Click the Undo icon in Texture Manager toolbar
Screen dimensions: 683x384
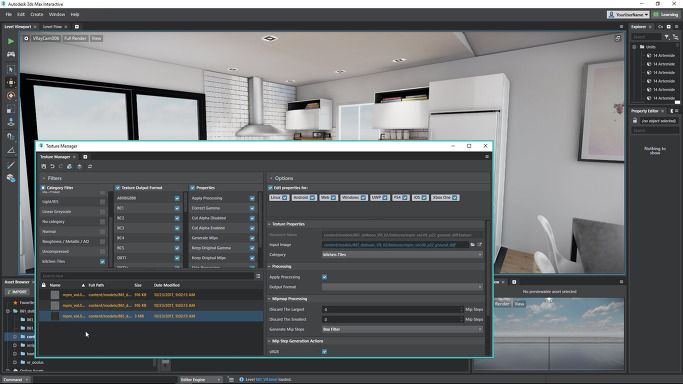[52, 166]
